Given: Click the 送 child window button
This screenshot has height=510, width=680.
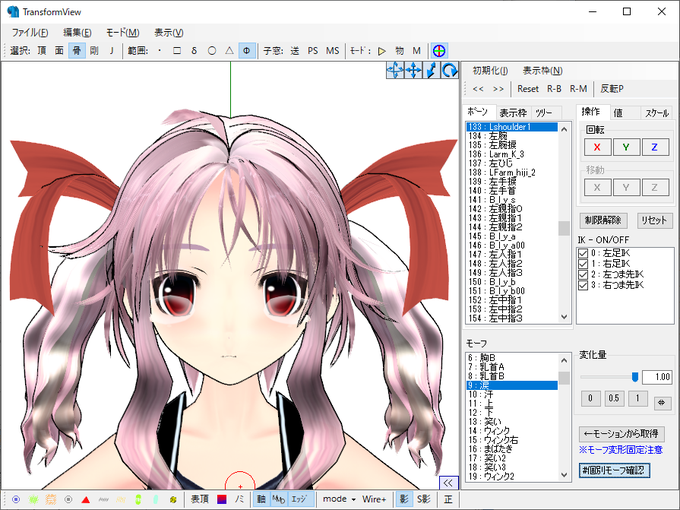Looking at the screenshot, I should tap(295, 51).
